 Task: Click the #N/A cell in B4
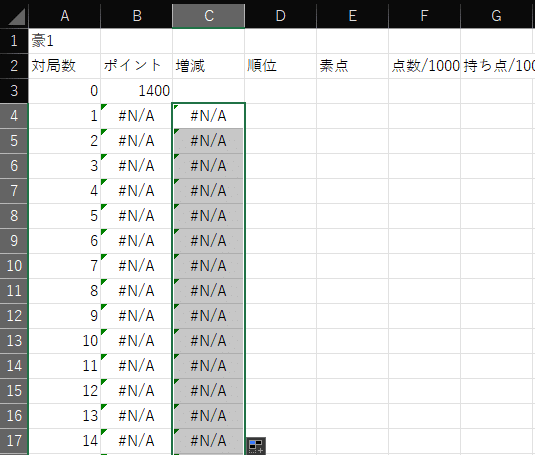136,116
